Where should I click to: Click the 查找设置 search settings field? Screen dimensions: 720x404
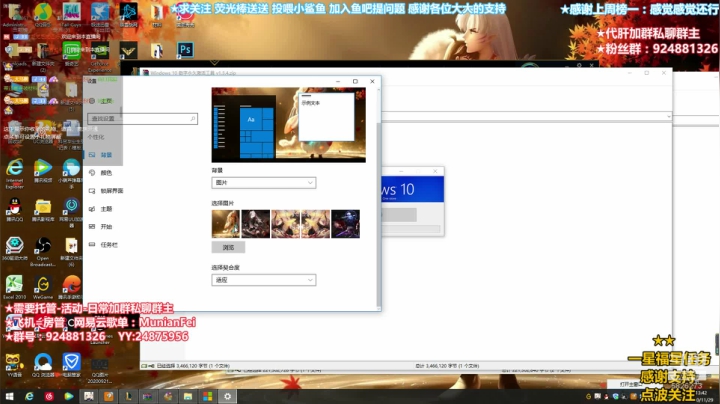click(x=142, y=118)
